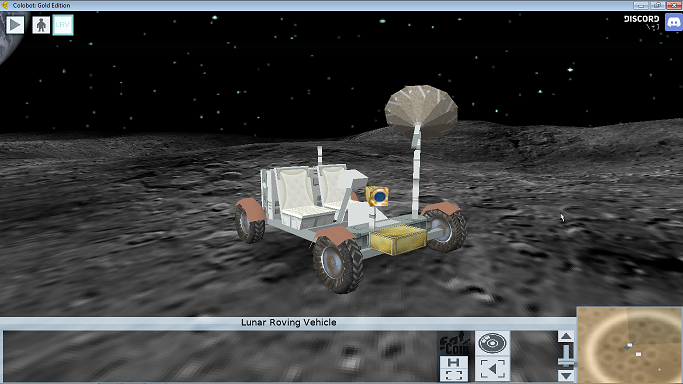
Task: Click the up arrow above zoom slider
Action: 566,336
